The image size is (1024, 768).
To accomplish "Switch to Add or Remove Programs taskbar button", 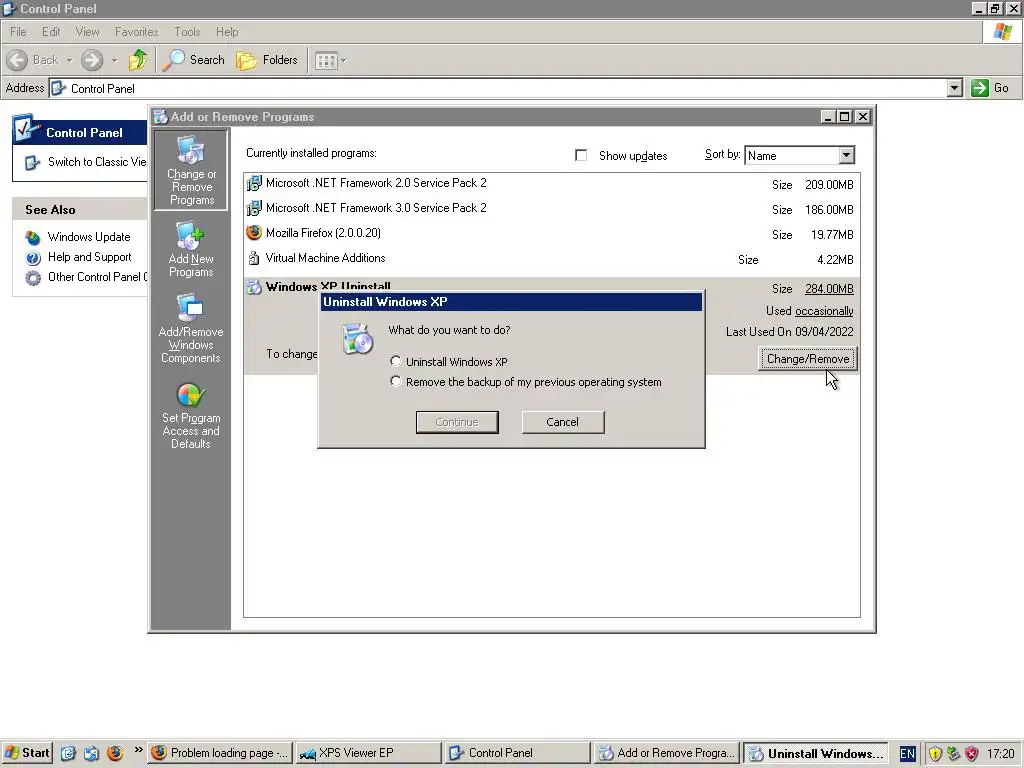I will [667, 753].
